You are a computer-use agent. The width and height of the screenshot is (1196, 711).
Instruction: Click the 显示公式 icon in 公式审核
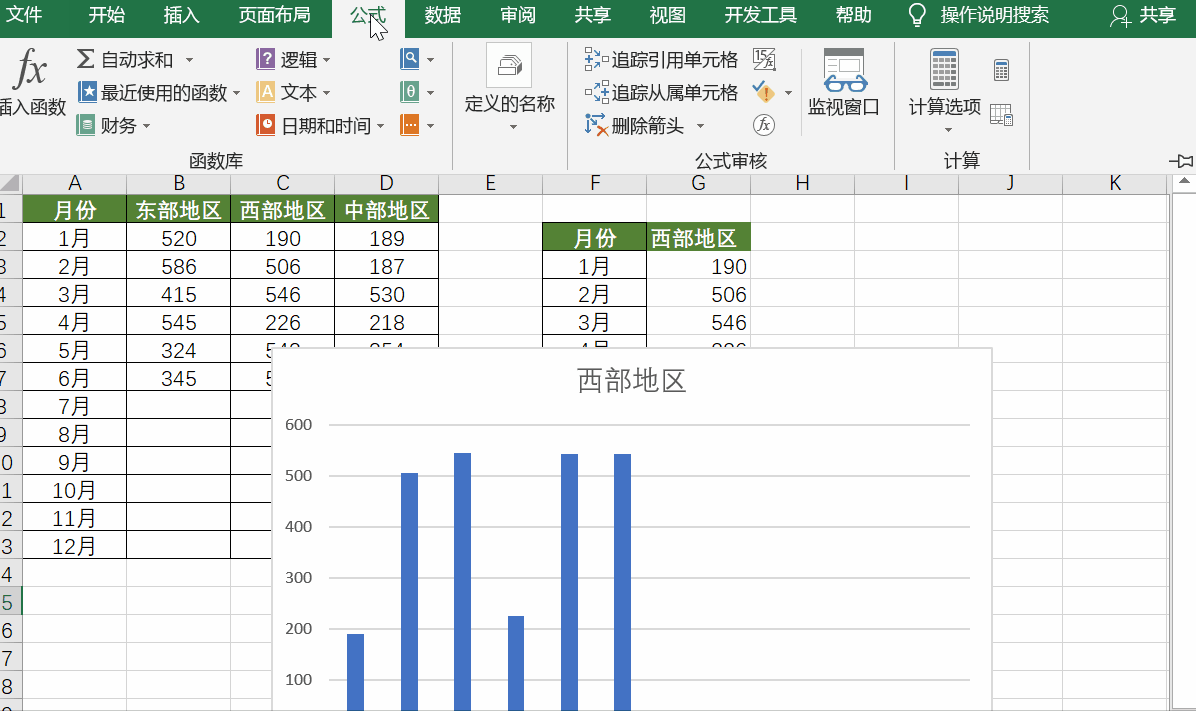(765, 59)
